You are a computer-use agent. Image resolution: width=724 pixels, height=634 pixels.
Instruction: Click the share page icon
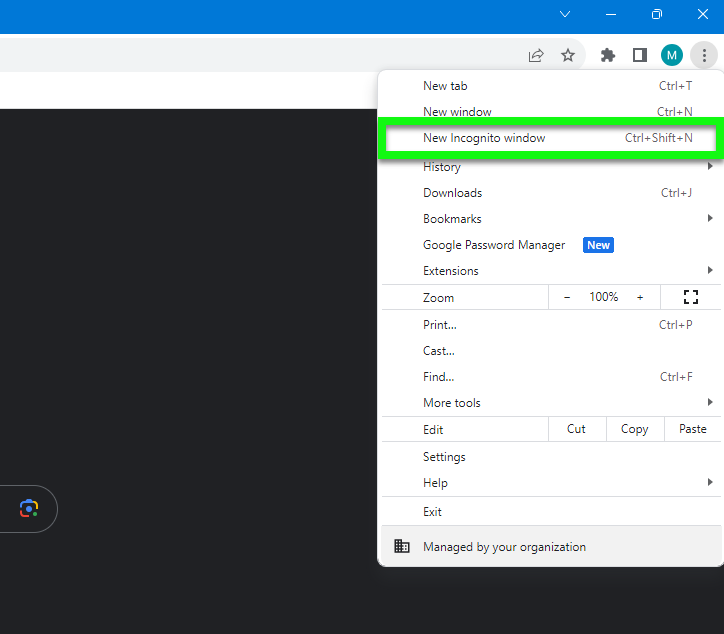[x=536, y=55]
